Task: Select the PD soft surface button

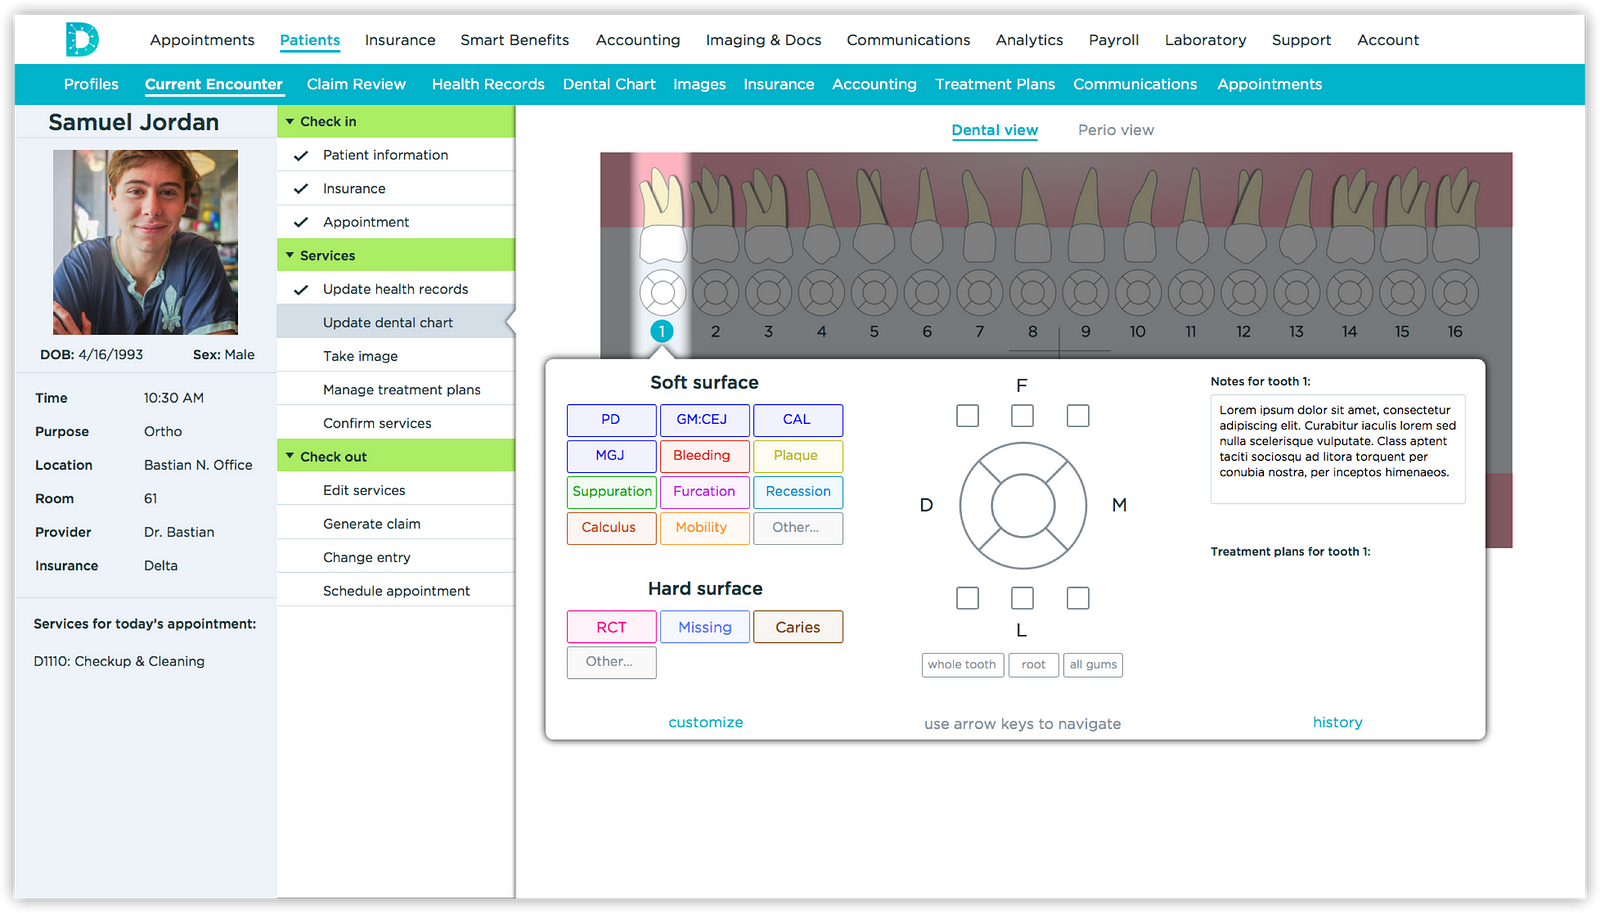Action: click(611, 420)
